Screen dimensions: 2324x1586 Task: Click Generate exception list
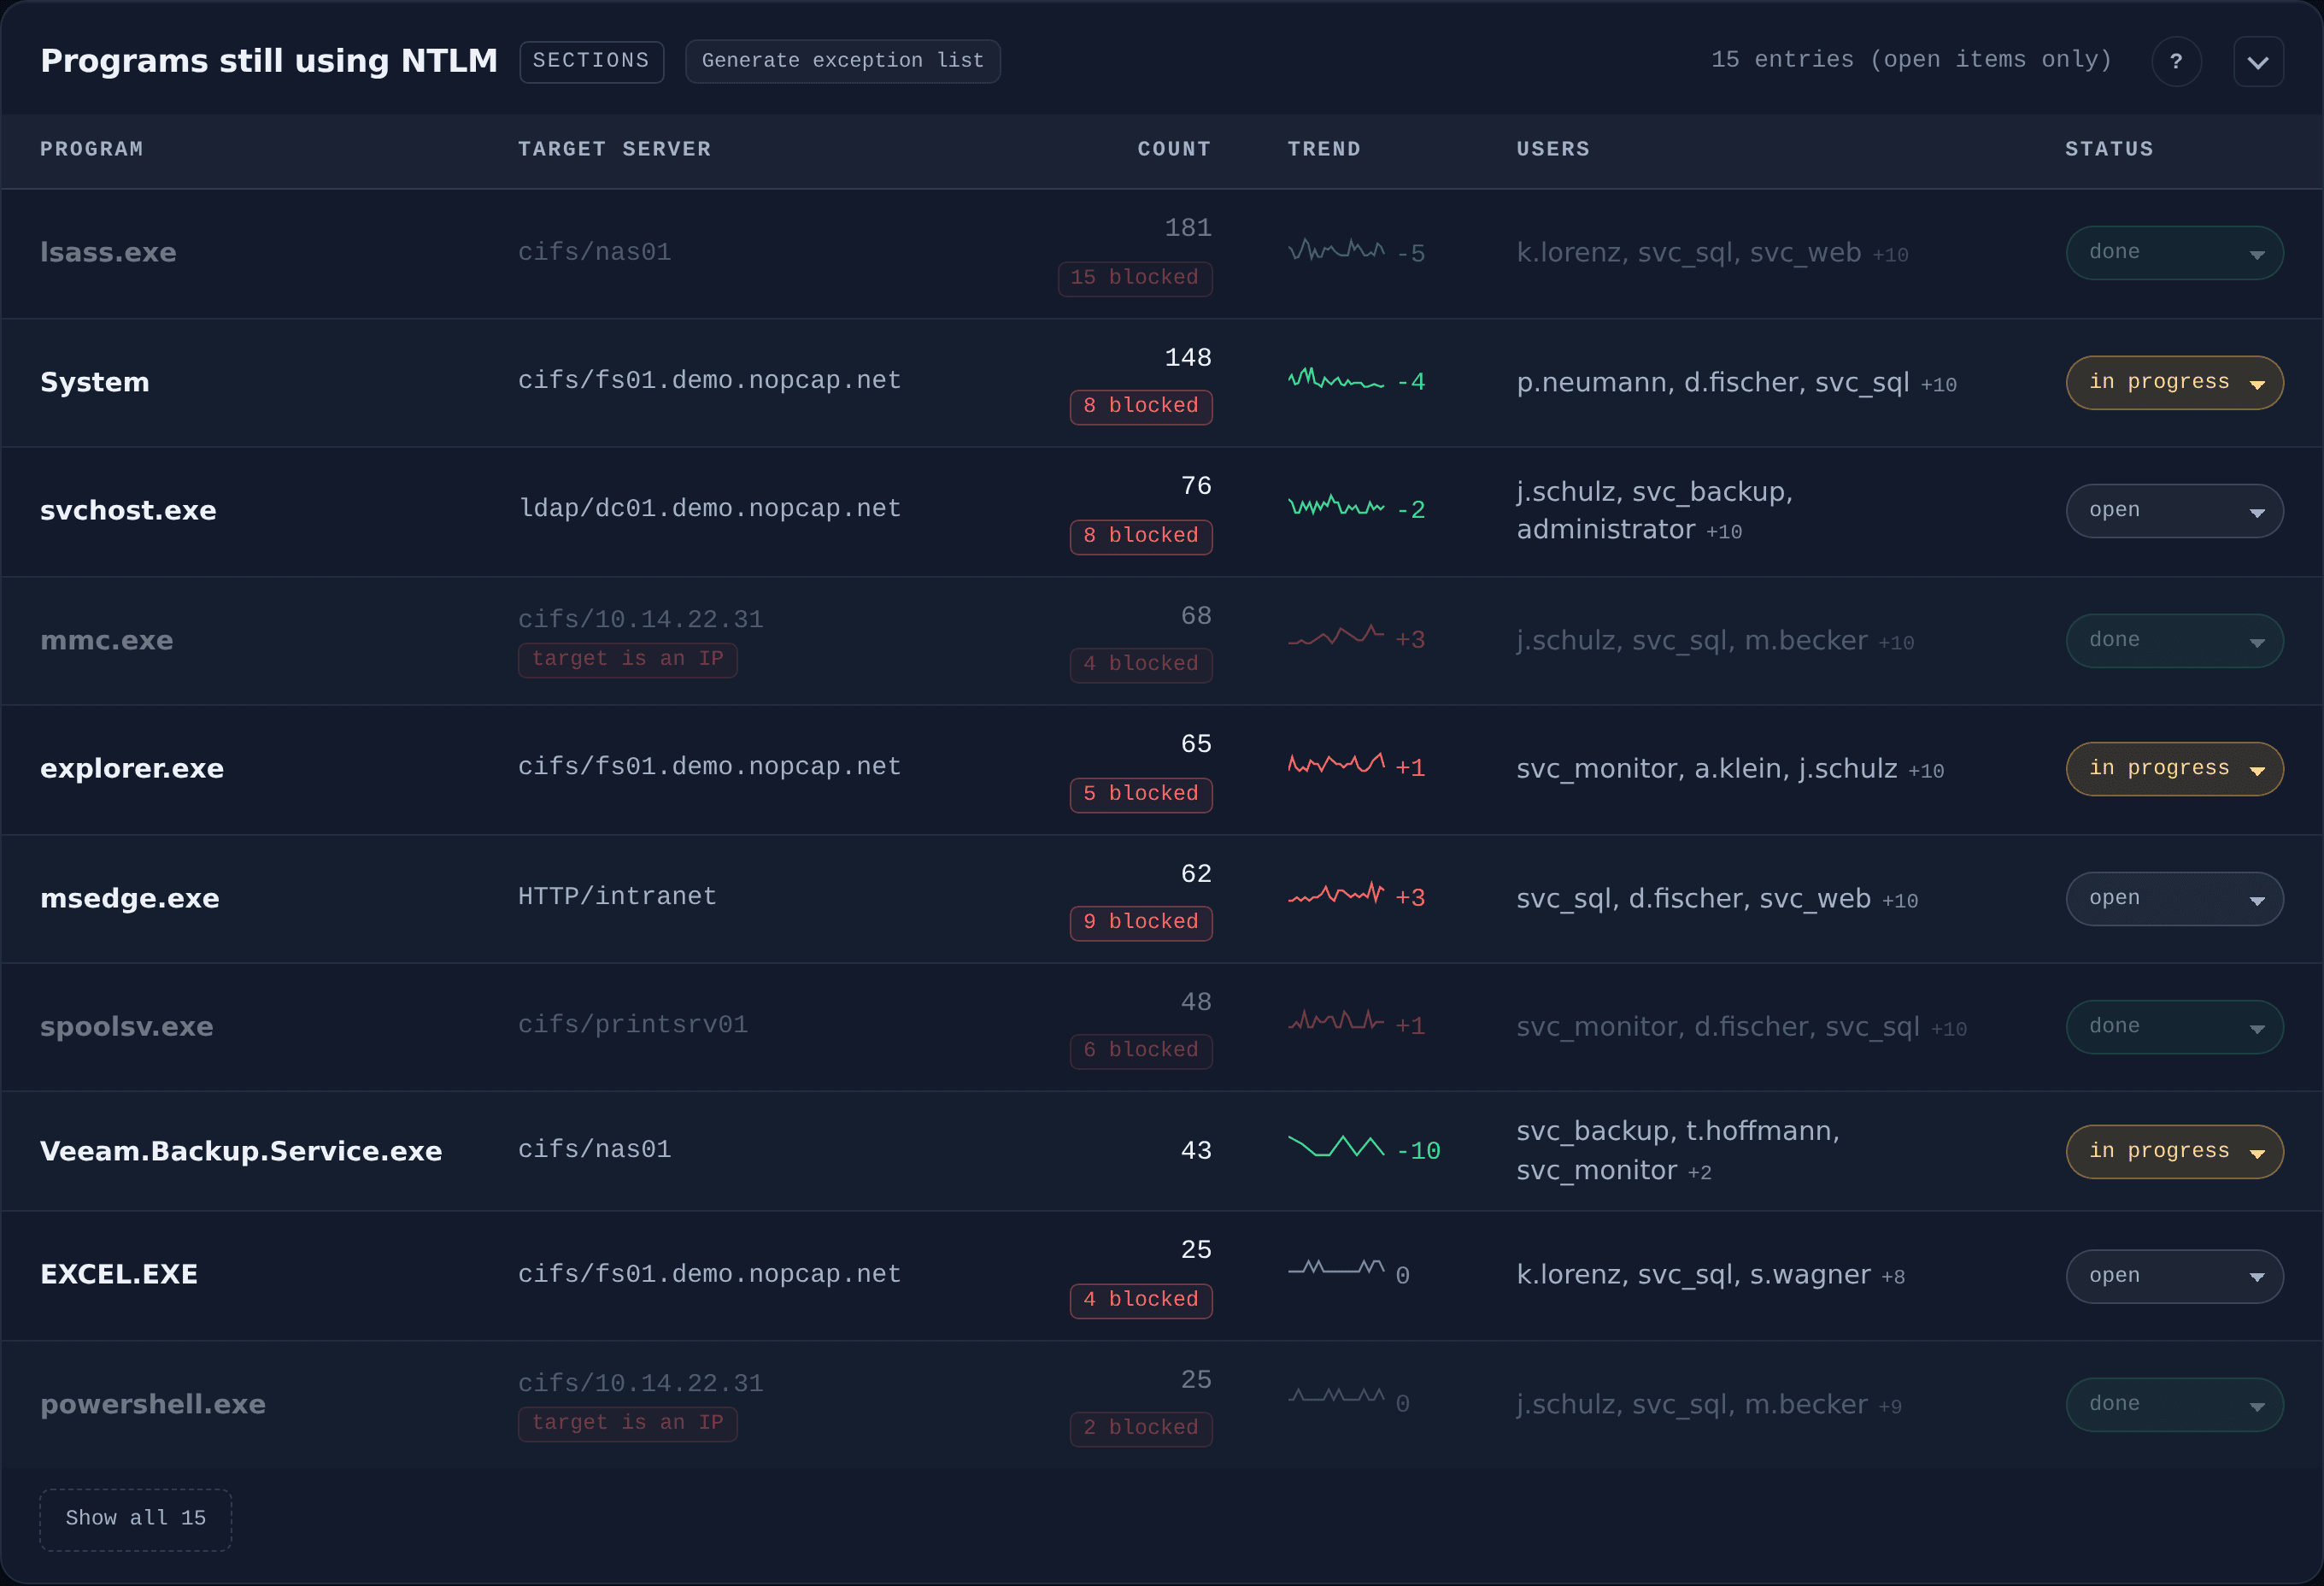842,61
